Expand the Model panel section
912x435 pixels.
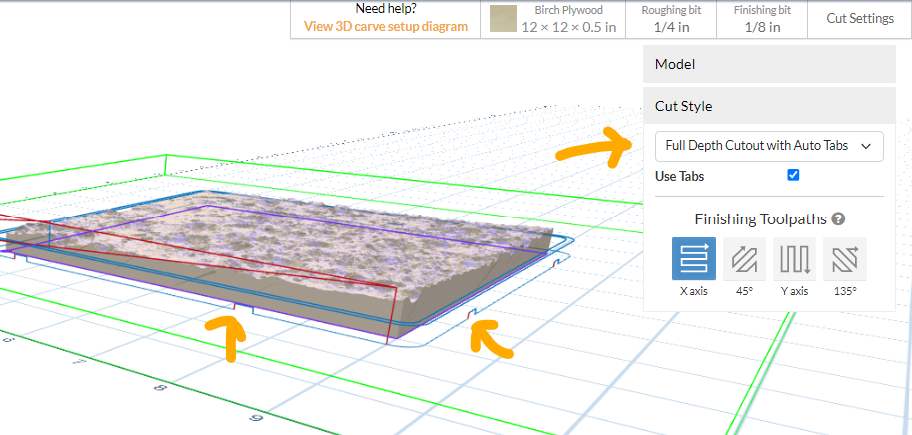click(x=769, y=64)
